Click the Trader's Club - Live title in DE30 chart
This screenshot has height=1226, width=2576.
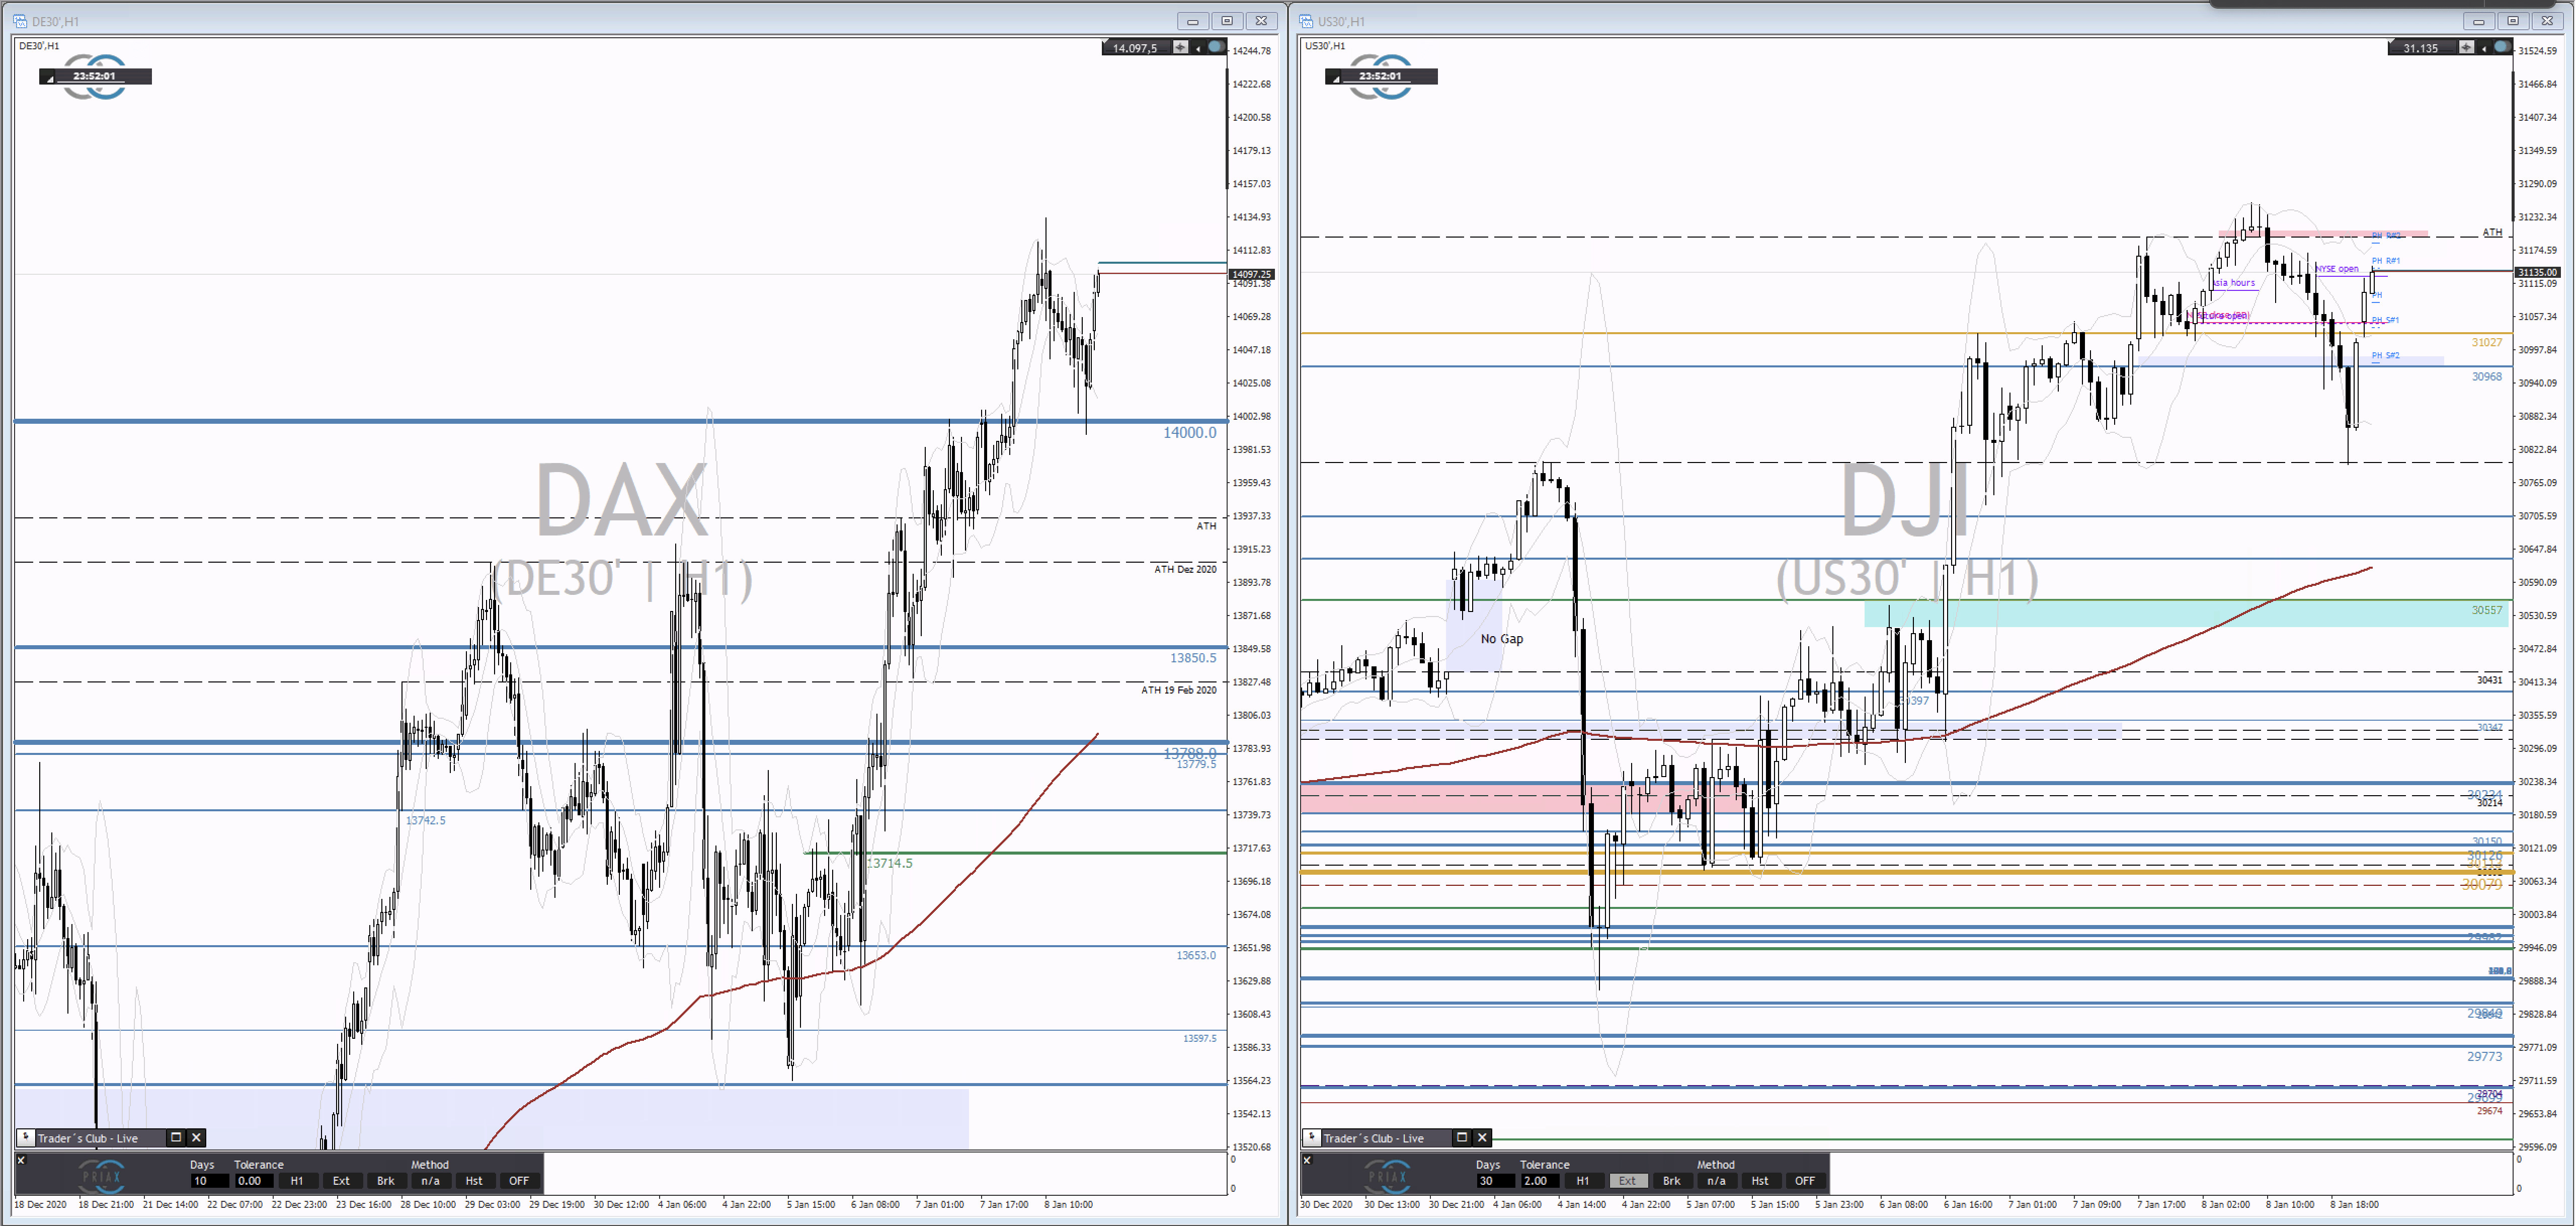(88, 1138)
